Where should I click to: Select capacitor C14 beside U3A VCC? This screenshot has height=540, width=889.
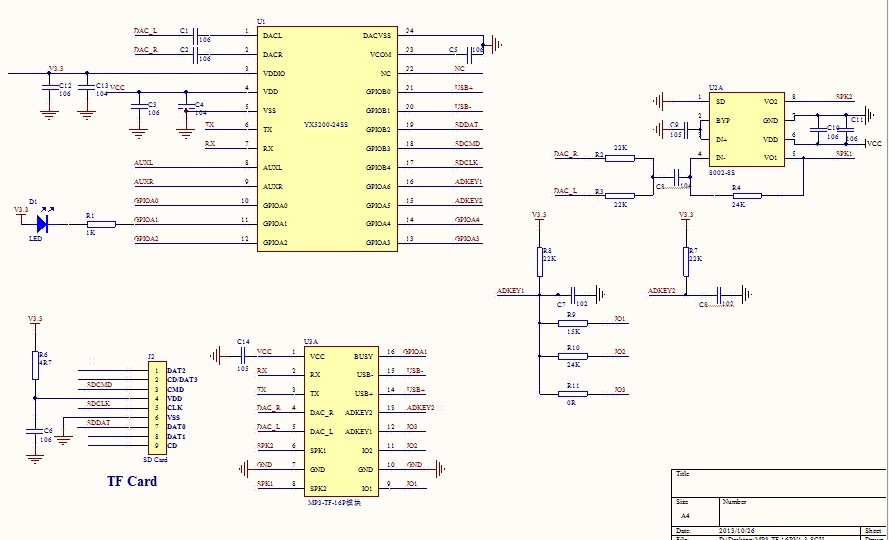[243, 353]
